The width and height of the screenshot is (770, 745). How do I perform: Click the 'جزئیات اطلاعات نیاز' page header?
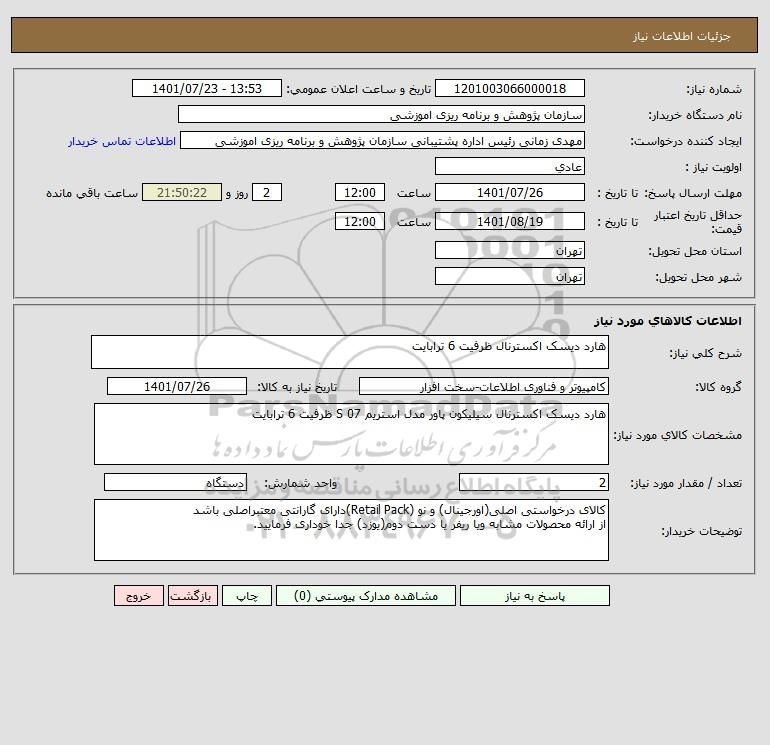[x=682, y=36]
